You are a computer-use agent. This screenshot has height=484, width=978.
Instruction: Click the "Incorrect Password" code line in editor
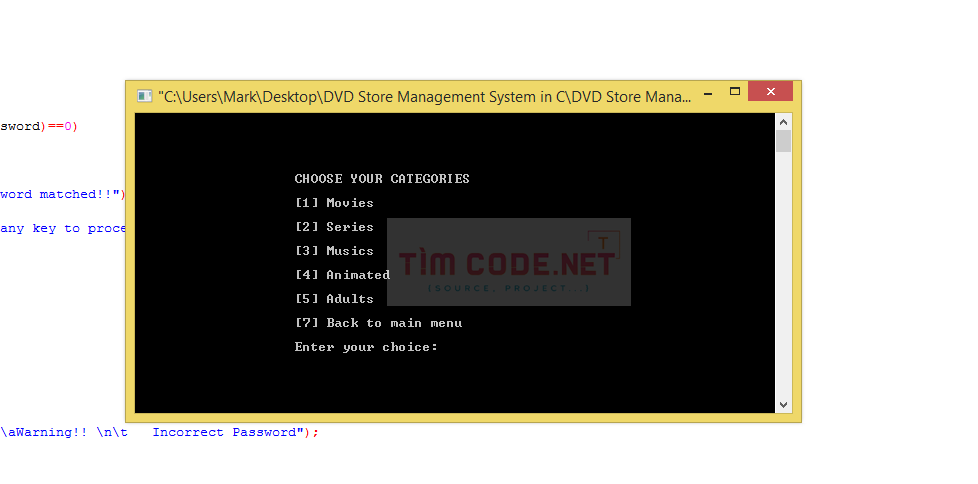pyautogui.click(x=159, y=432)
